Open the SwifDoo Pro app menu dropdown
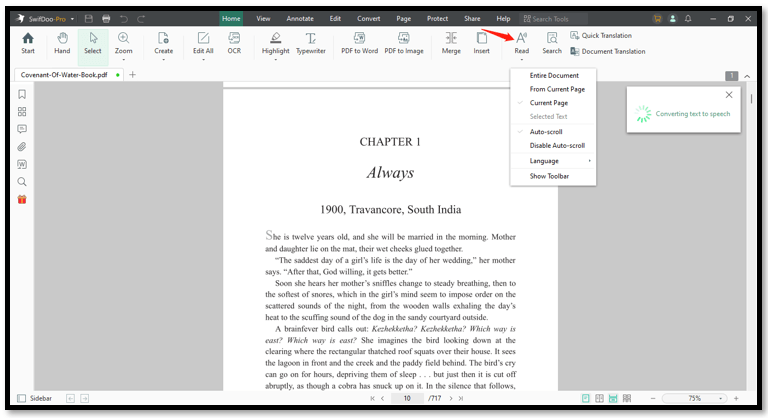Screen dimensions: 768x418 point(72,19)
